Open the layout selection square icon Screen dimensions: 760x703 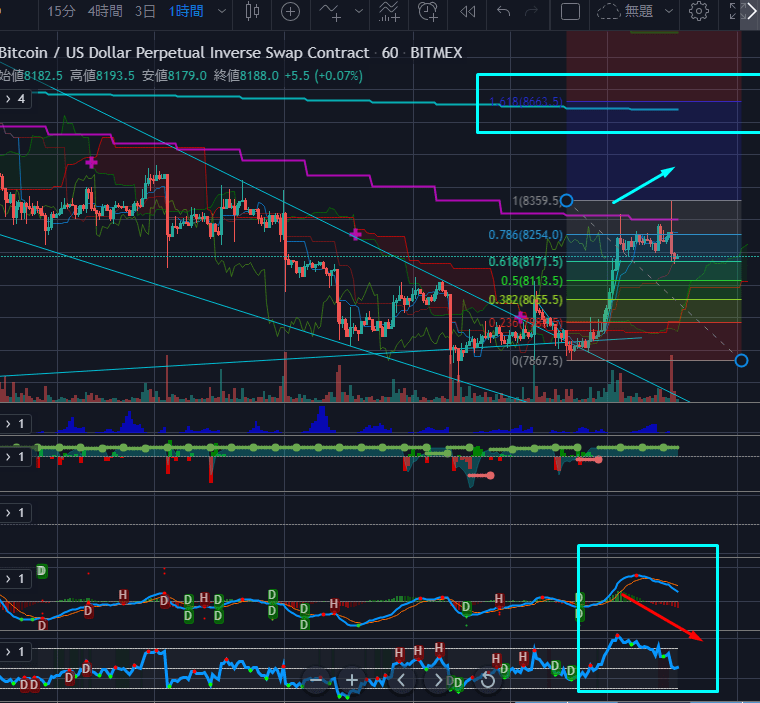pos(570,11)
